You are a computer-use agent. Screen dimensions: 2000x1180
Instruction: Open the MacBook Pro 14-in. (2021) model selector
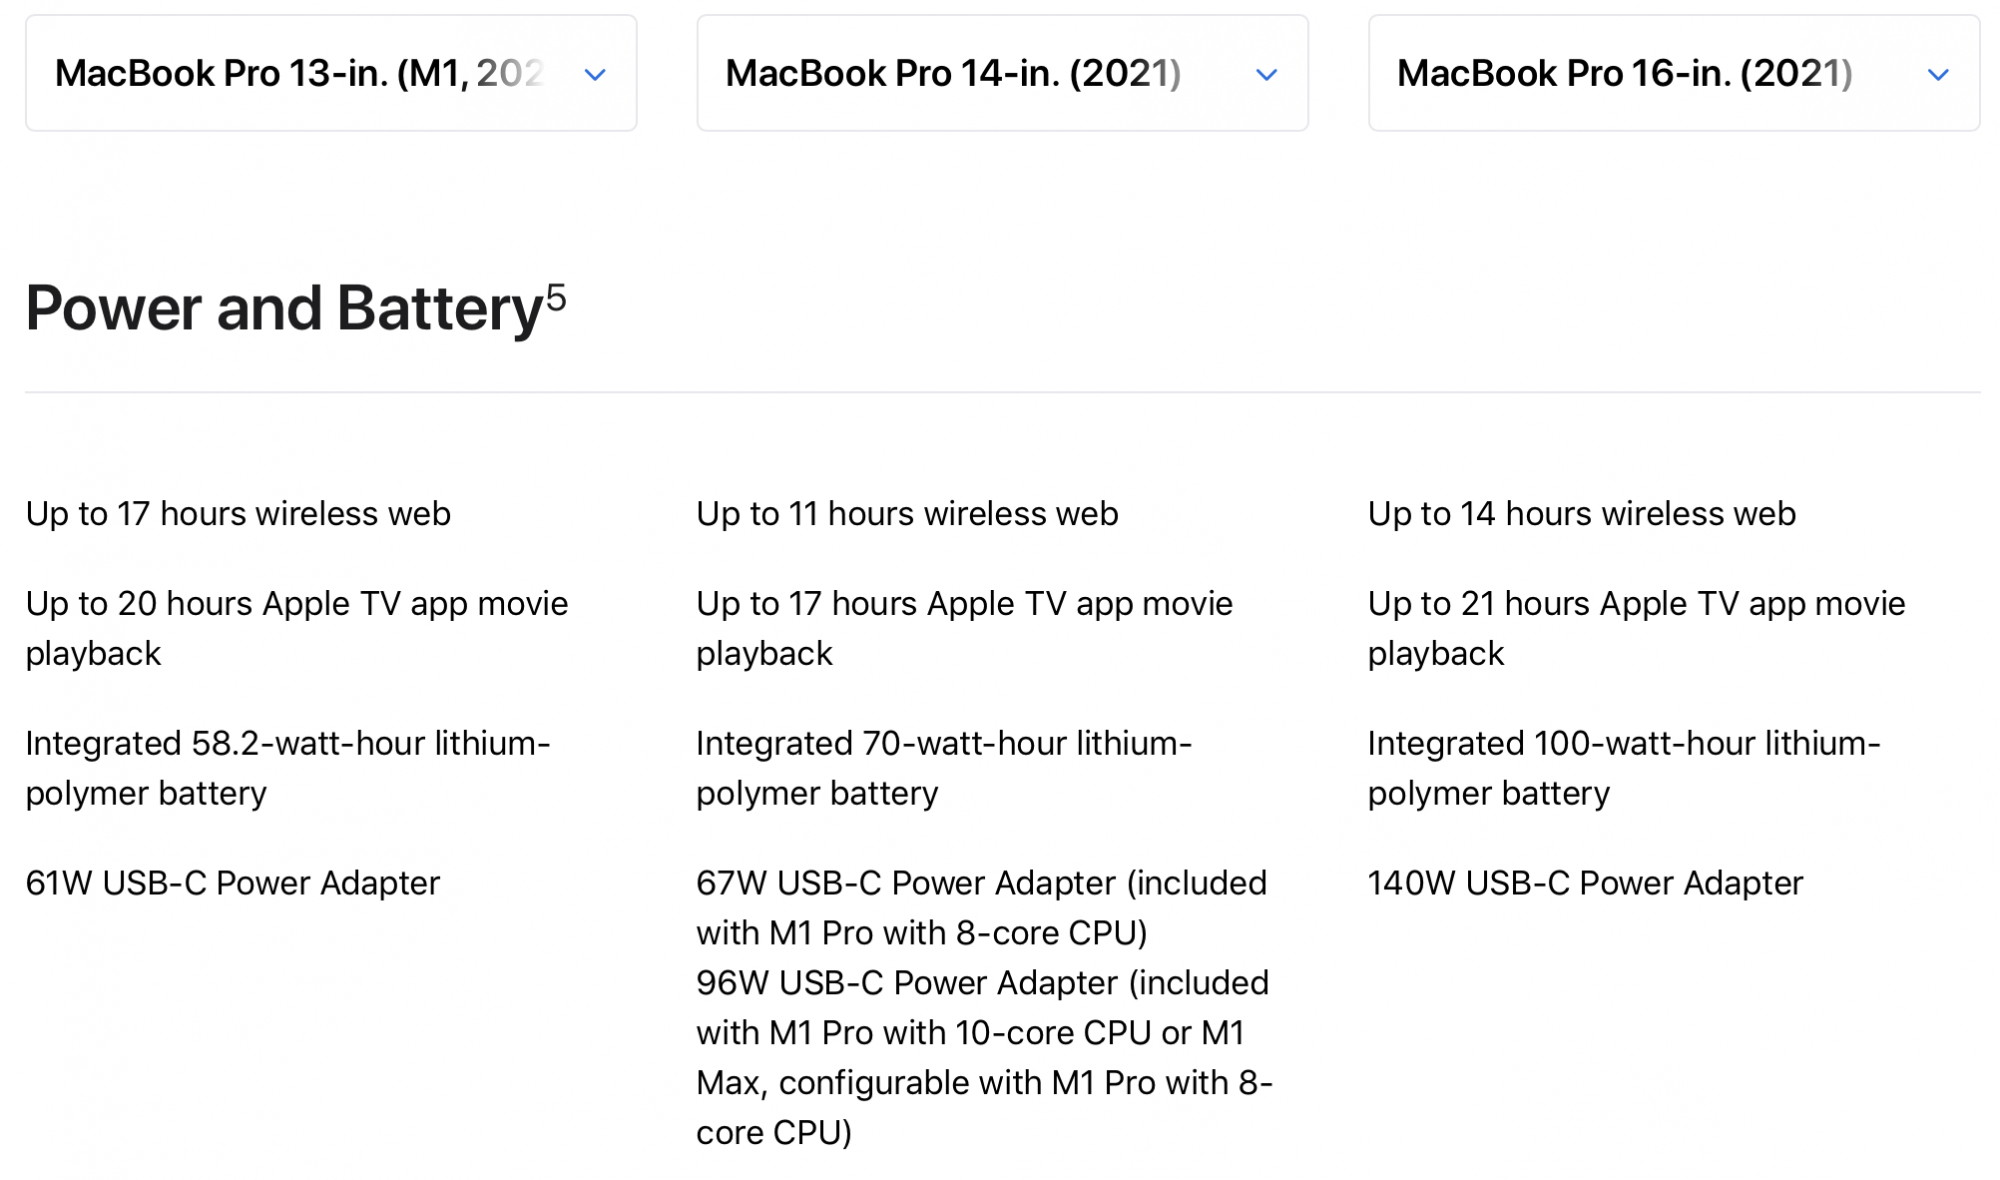click(1002, 73)
